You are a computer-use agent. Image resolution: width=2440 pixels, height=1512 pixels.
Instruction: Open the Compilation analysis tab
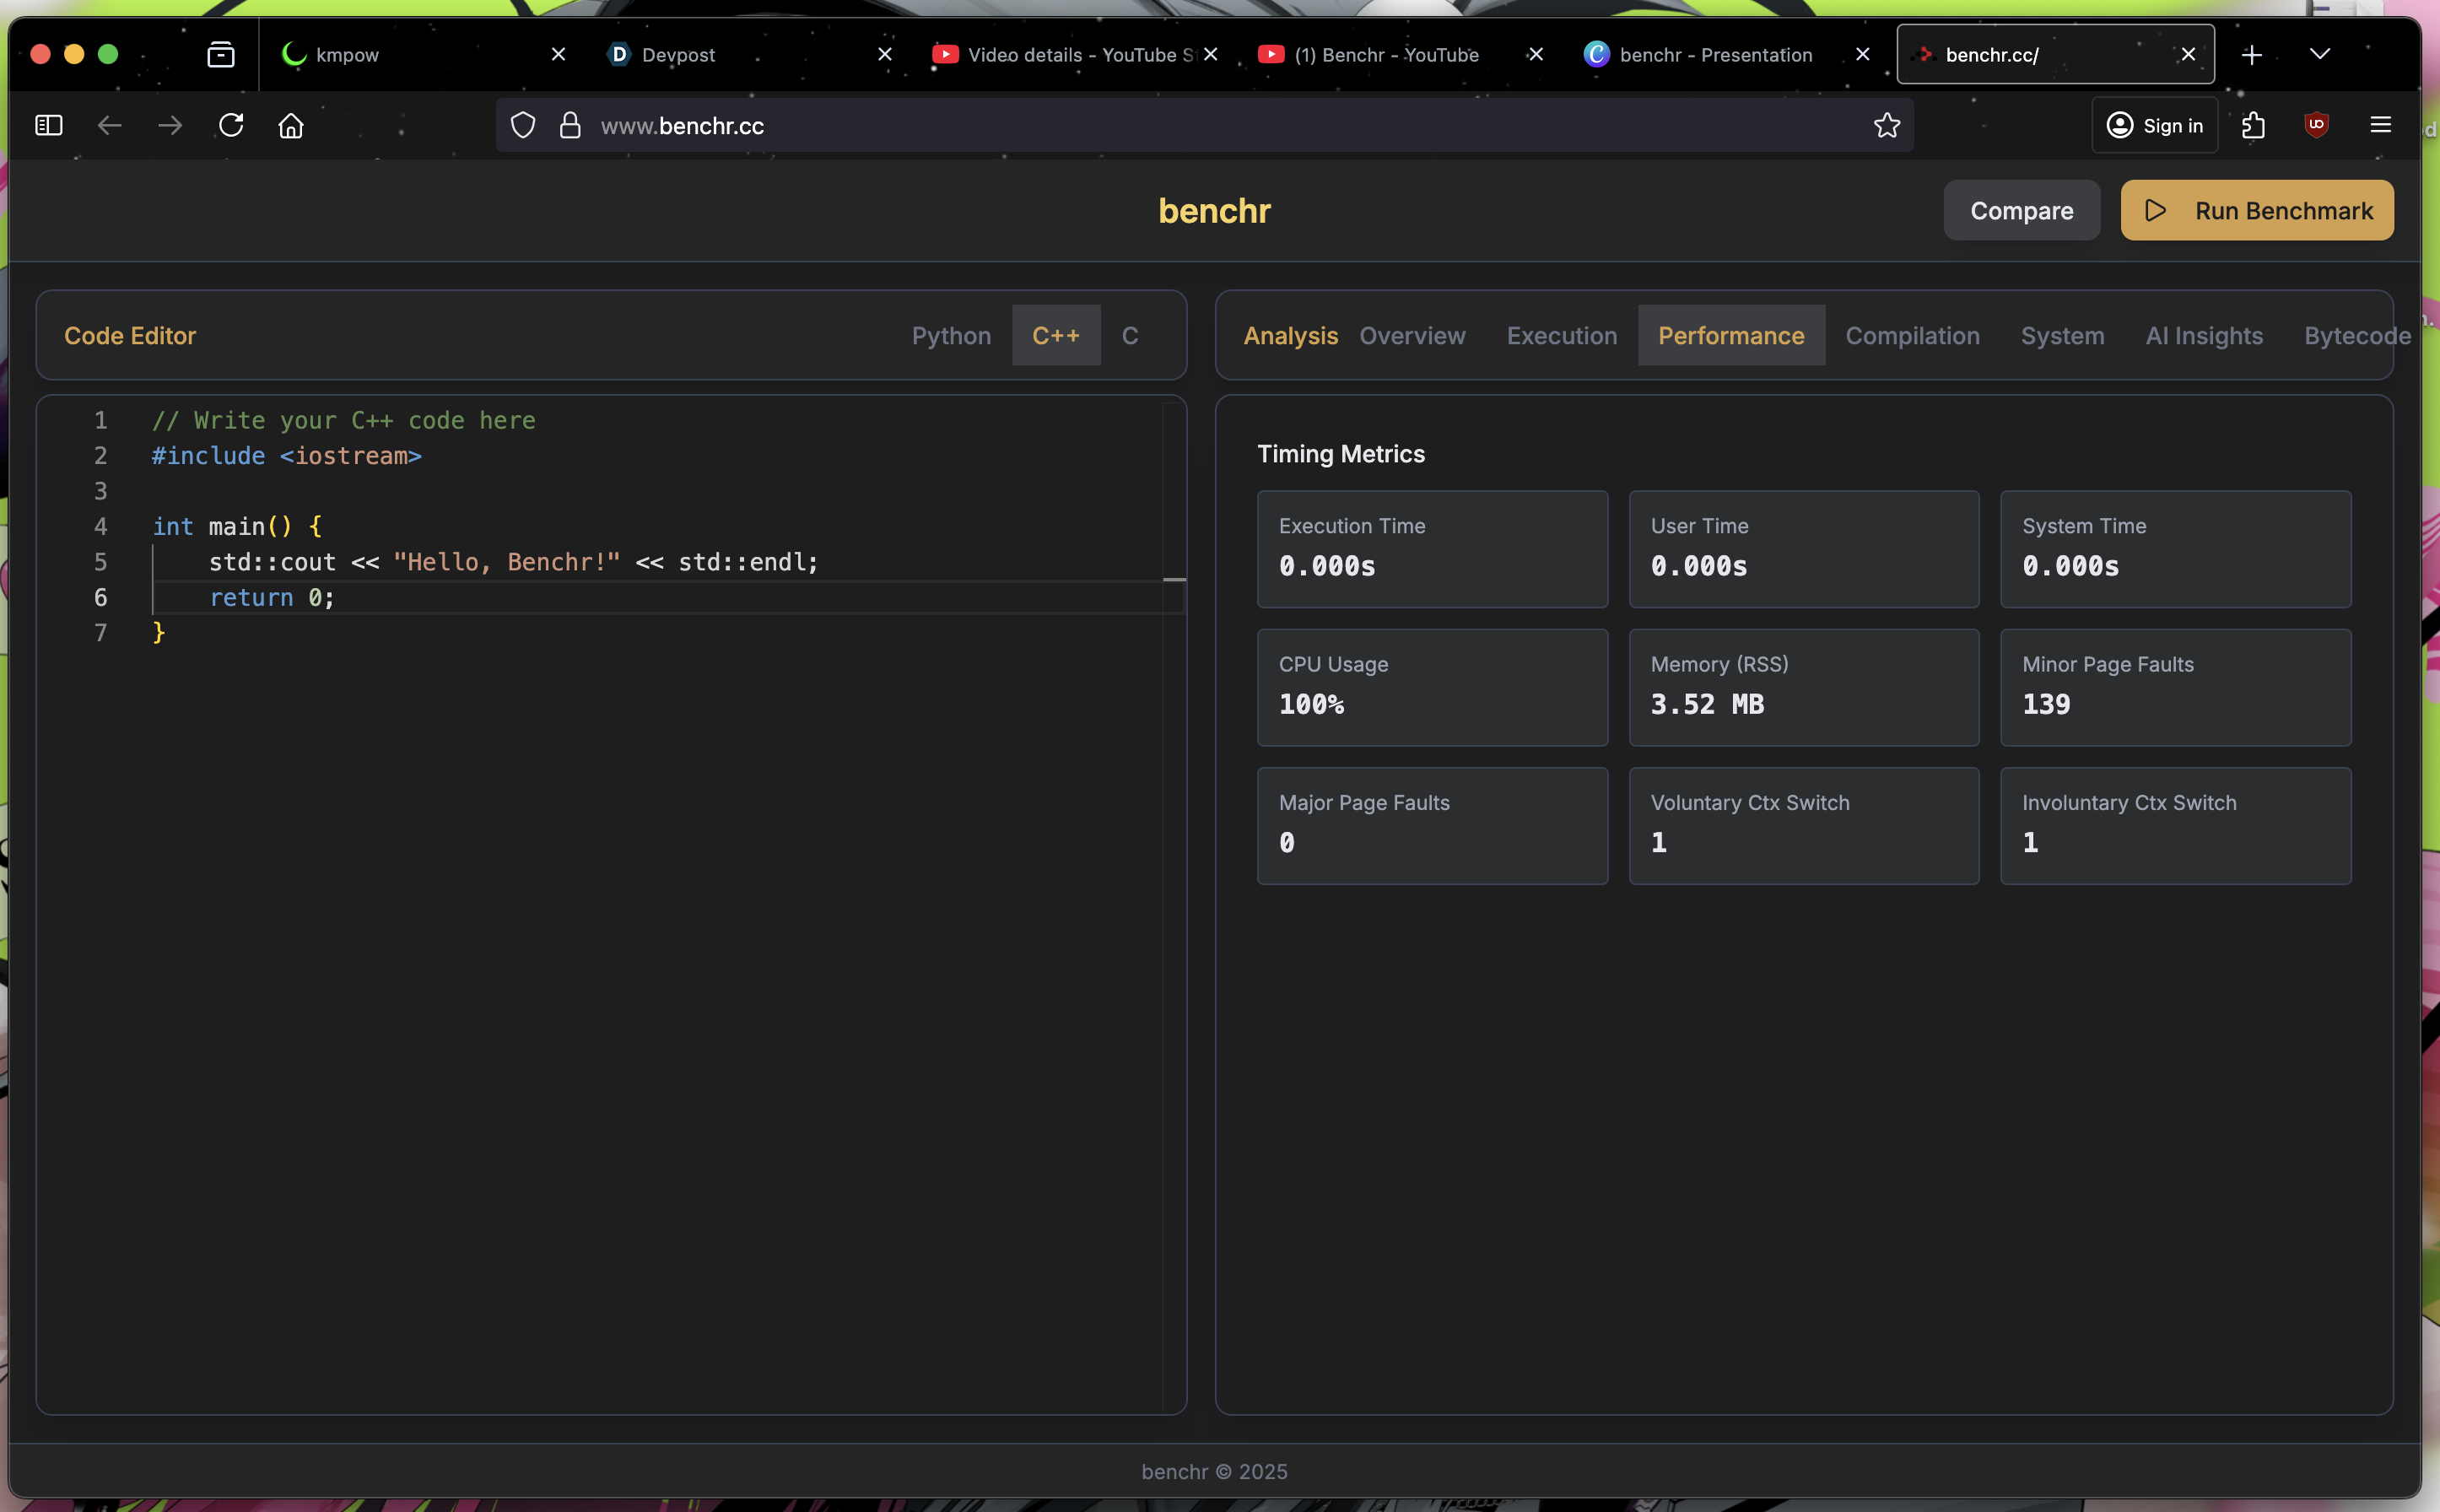pos(1911,336)
